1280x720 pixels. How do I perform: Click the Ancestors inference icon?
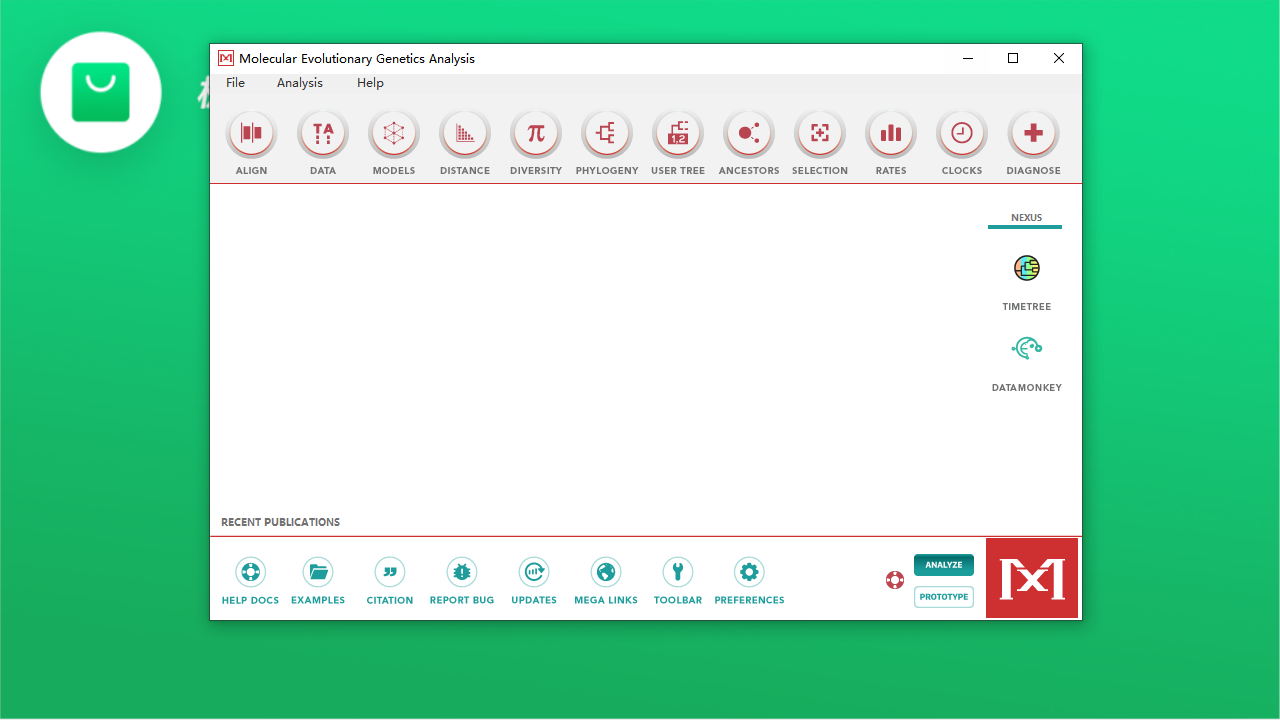[749, 134]
